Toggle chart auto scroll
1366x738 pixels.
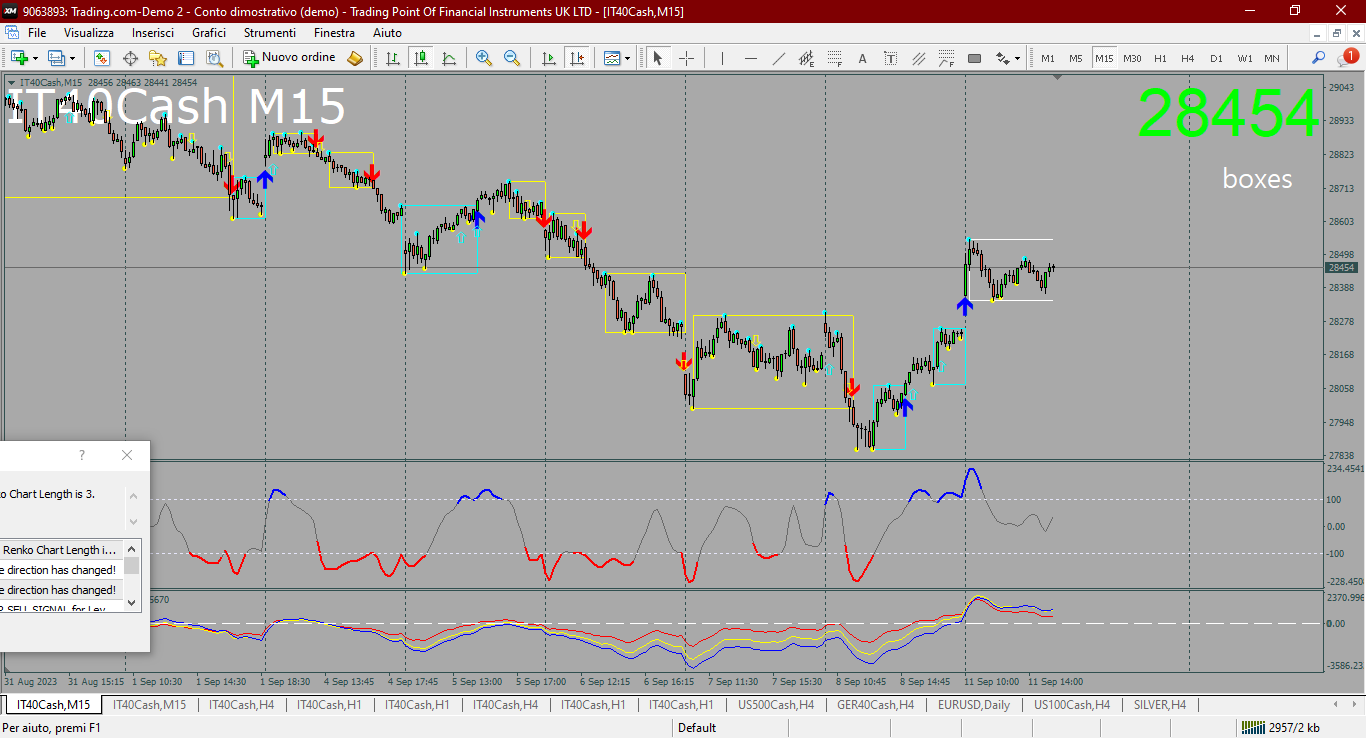[548, 58]
